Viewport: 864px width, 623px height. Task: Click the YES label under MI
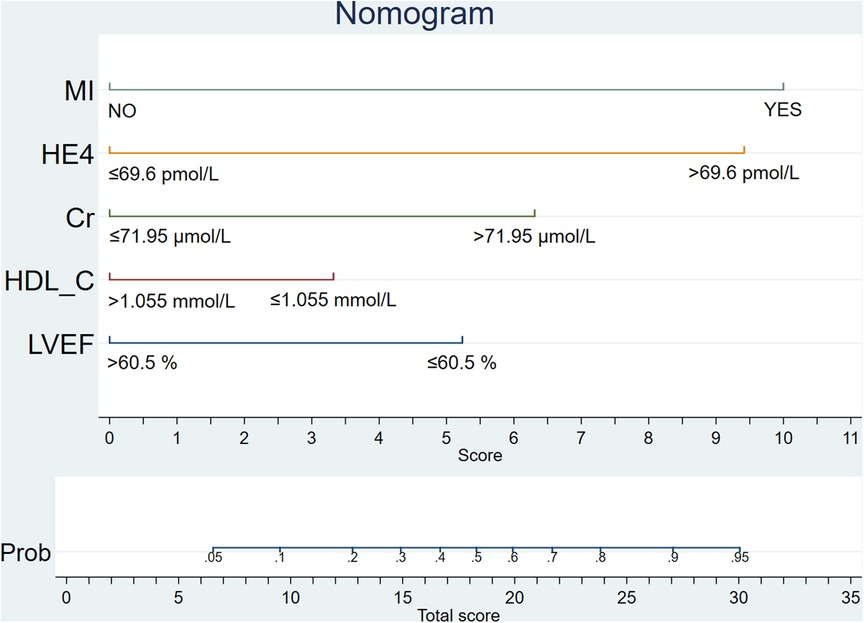coord(782,110)
